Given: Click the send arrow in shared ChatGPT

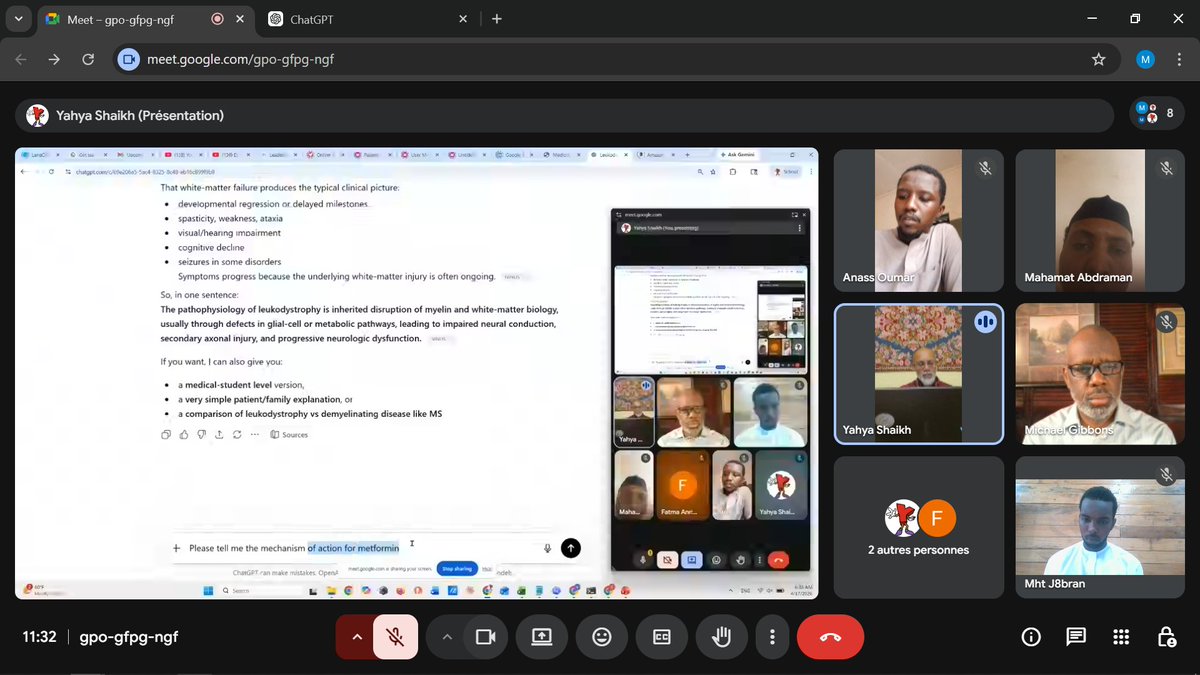Looking at the screenshot, I should click(570, 547).
